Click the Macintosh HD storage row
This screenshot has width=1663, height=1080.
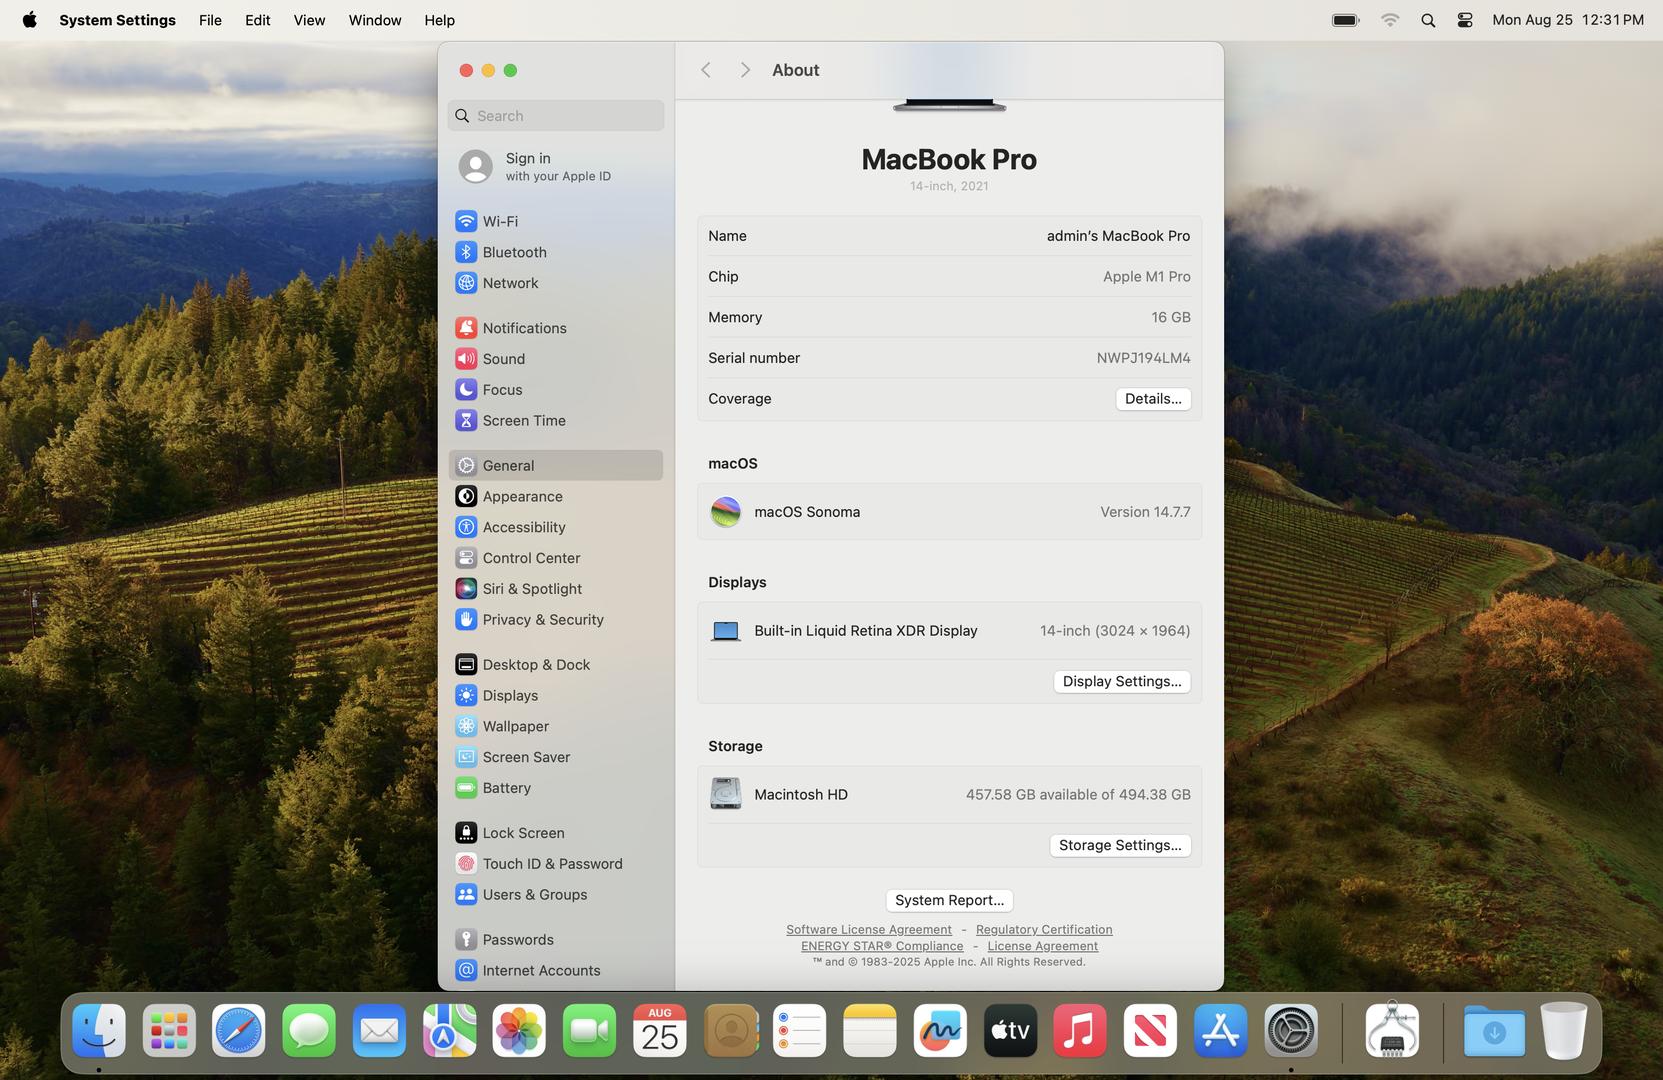[949, 795]
